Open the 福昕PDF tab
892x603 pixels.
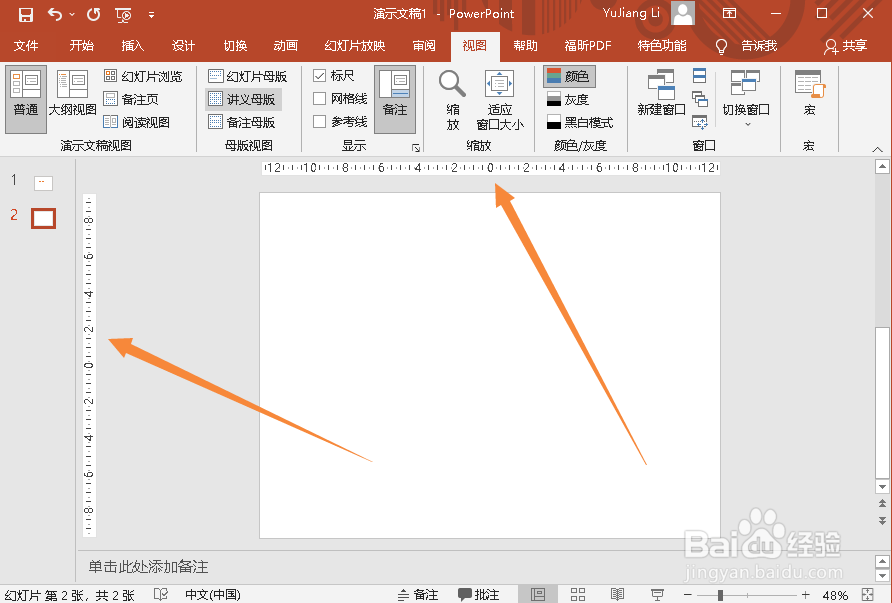tap(588, 46)
